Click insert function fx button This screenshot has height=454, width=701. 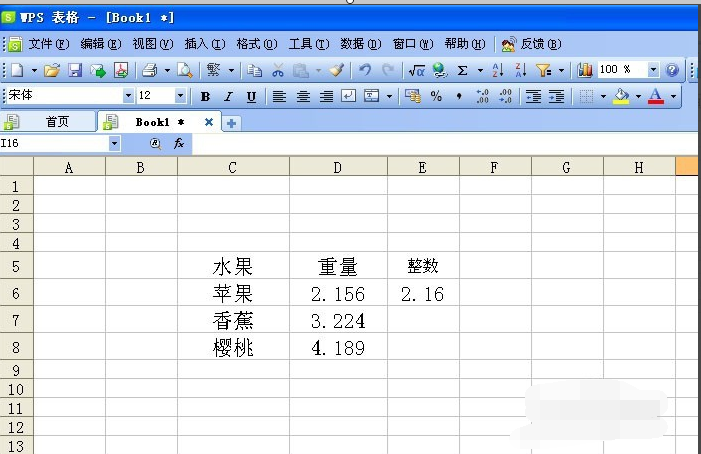pyautogui.click(x=179, y=143)
